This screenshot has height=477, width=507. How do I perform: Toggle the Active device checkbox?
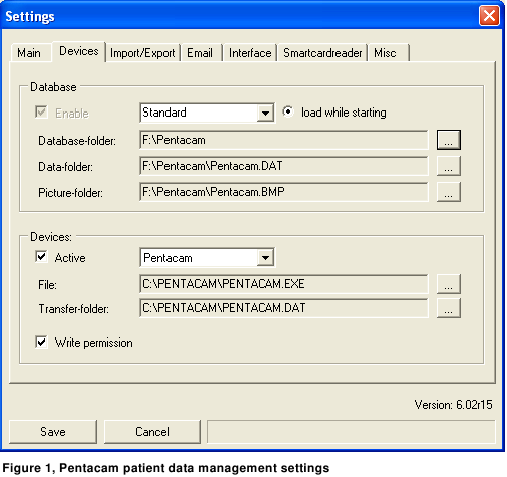click(x=41, y=257)
